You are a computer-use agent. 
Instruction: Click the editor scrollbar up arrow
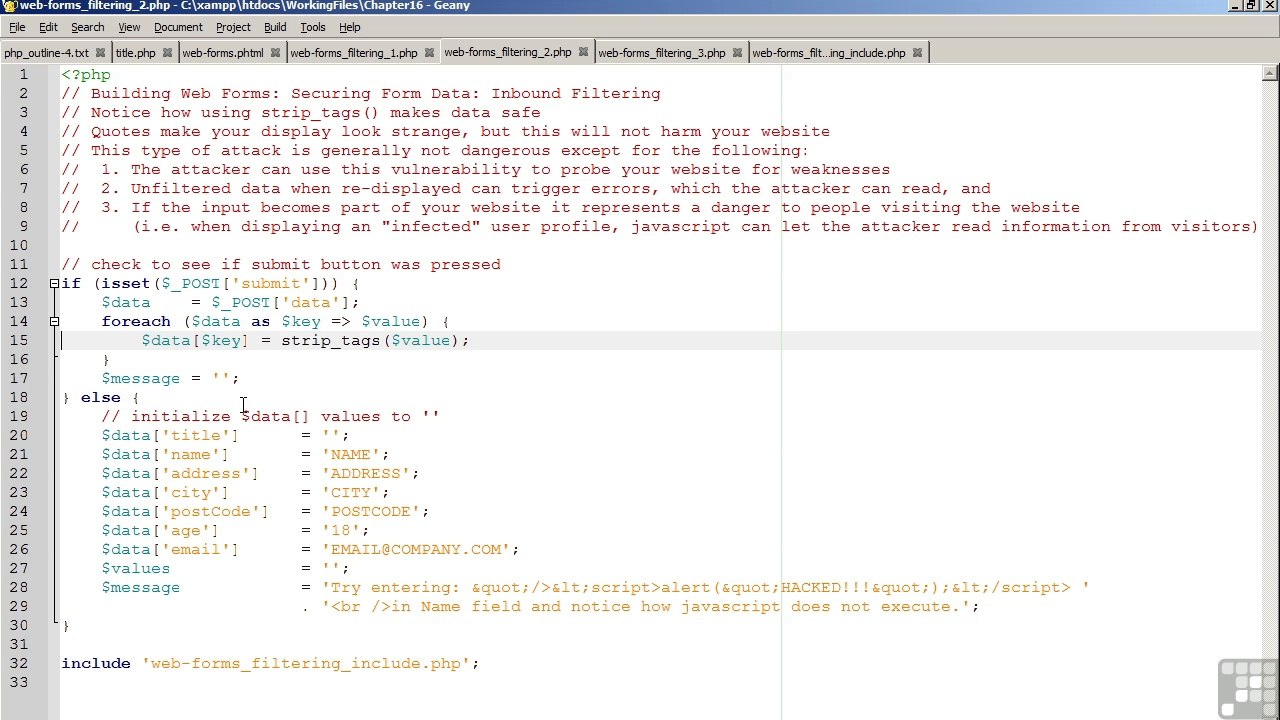tap(1270, 73)
